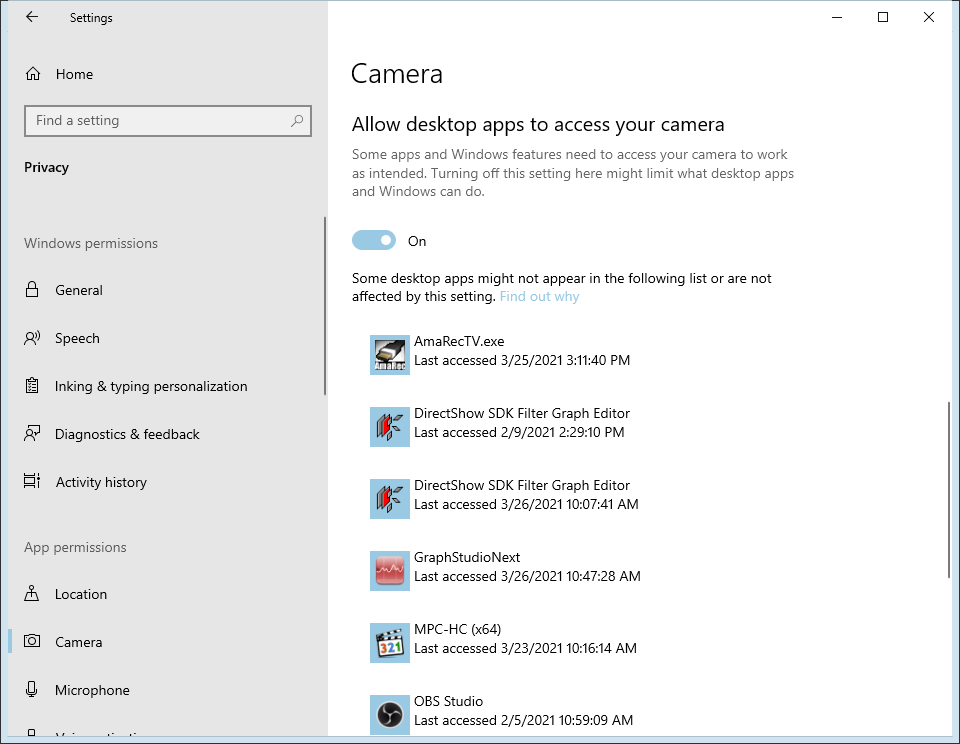
Task: Click the AmaRecTV.exe app icon
Action: point(390,355)
